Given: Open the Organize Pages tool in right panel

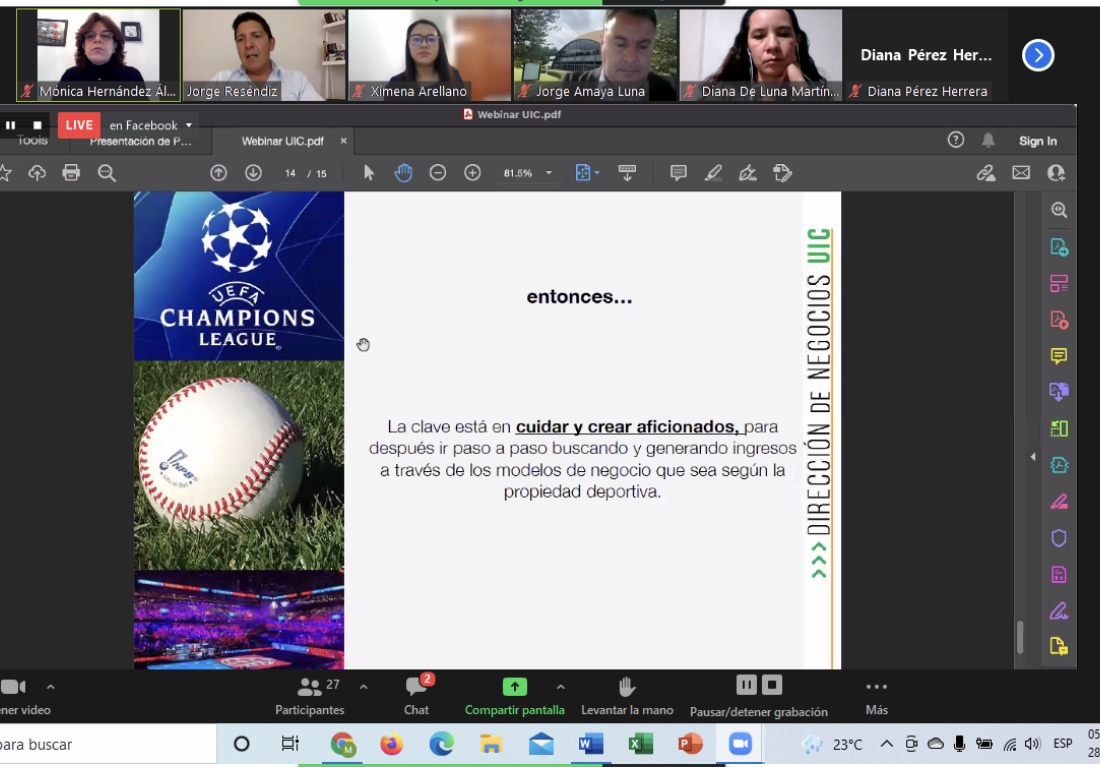Looking at the screenshot, I should (x=1059, y=284).
